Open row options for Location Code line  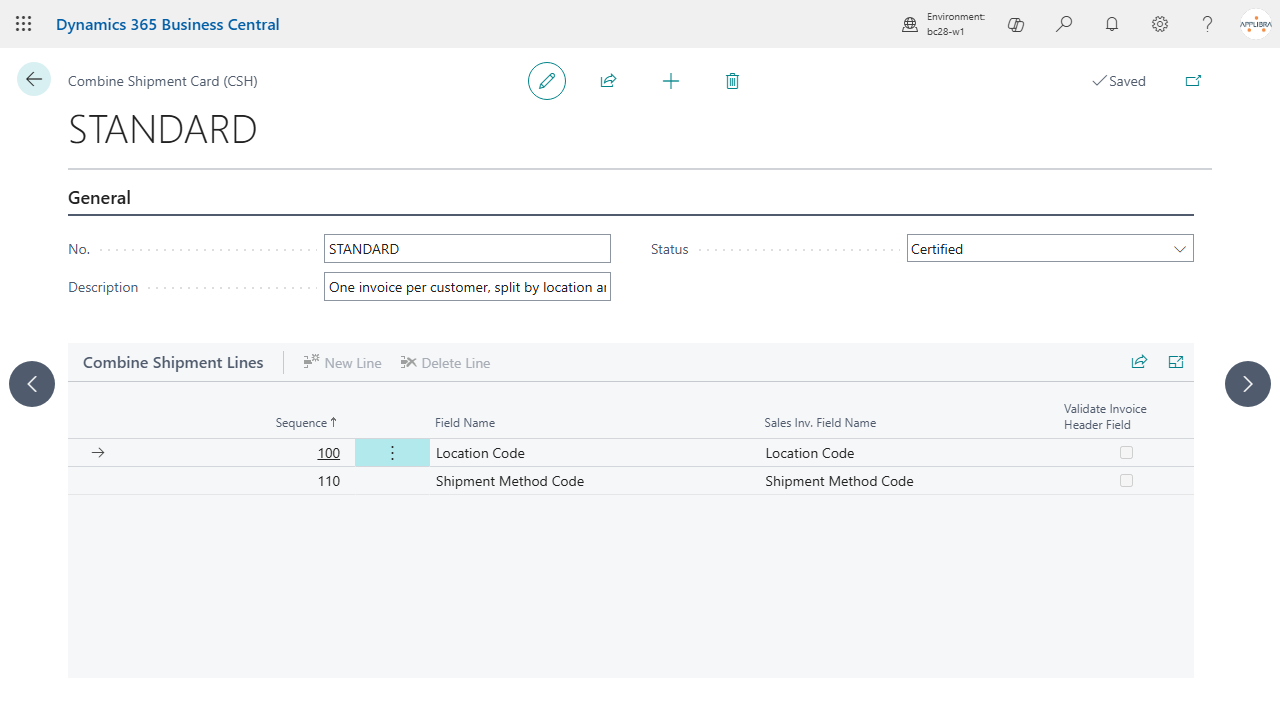(x=392, y=453)
